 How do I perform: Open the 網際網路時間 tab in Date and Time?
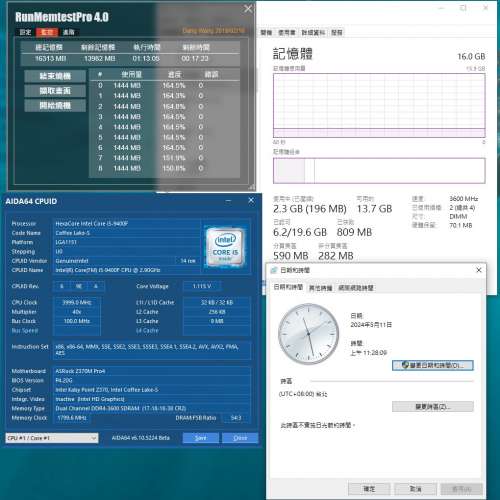point(356,288)
